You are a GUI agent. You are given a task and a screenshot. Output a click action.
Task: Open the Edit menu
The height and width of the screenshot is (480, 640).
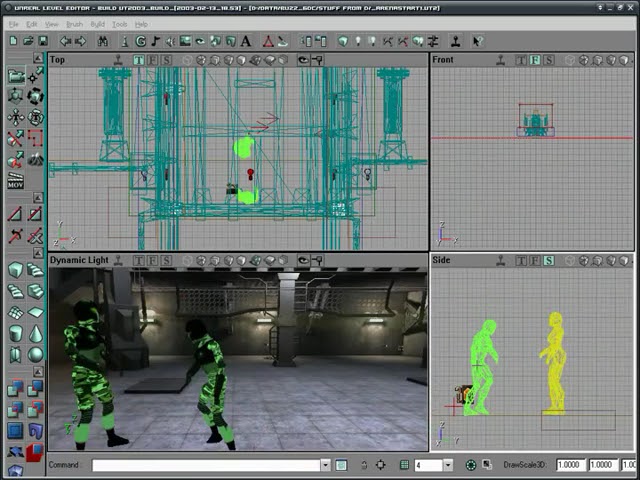[31, 24]
